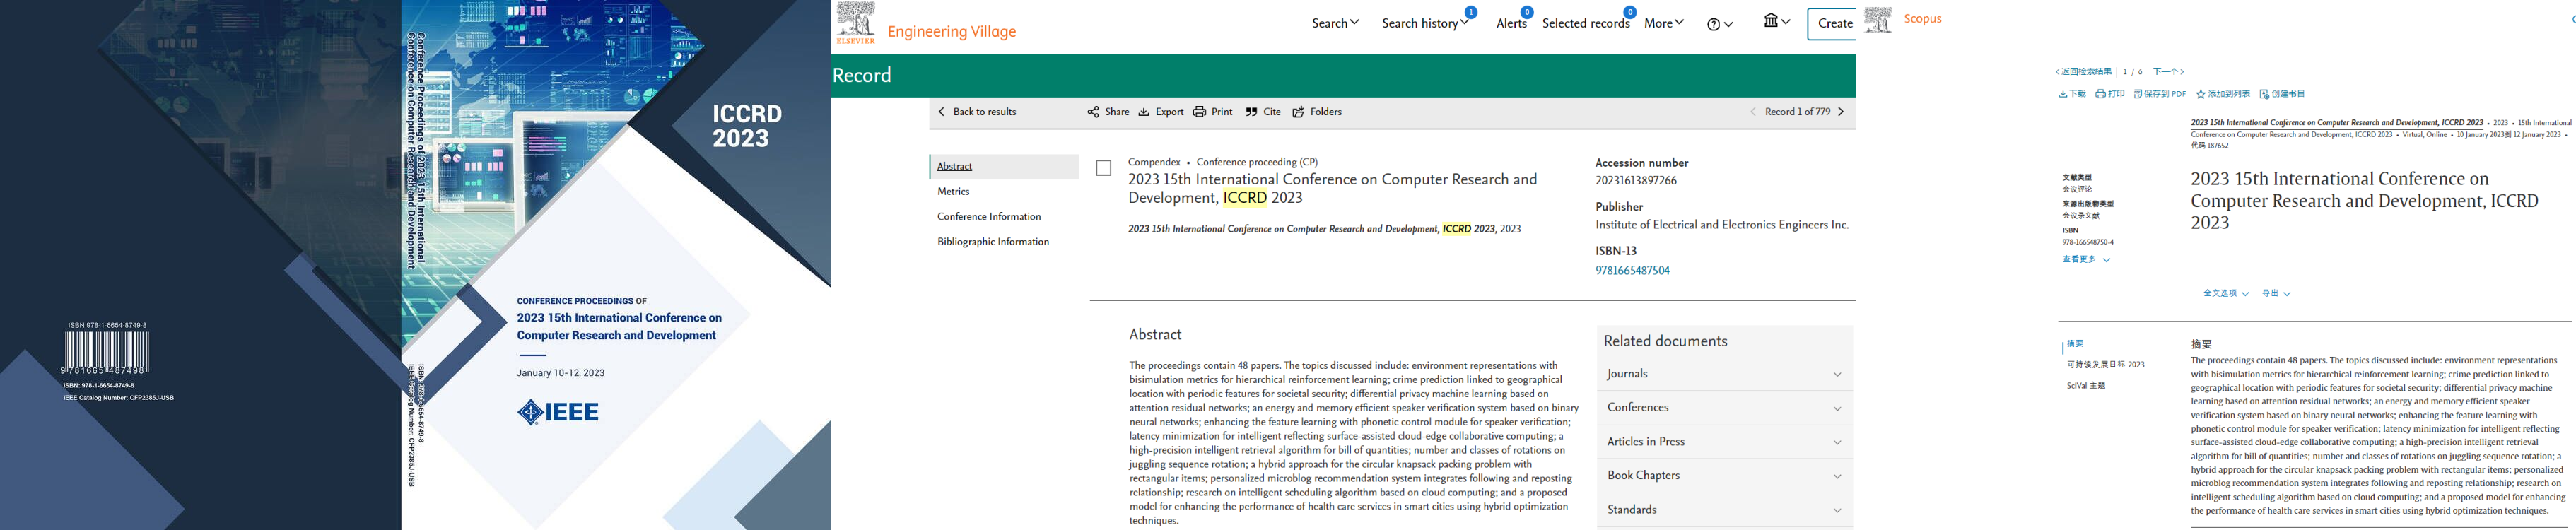Open Alerts in the top navigation
The width and height of the screenshot is (2576, 530).
[1511, 24]
